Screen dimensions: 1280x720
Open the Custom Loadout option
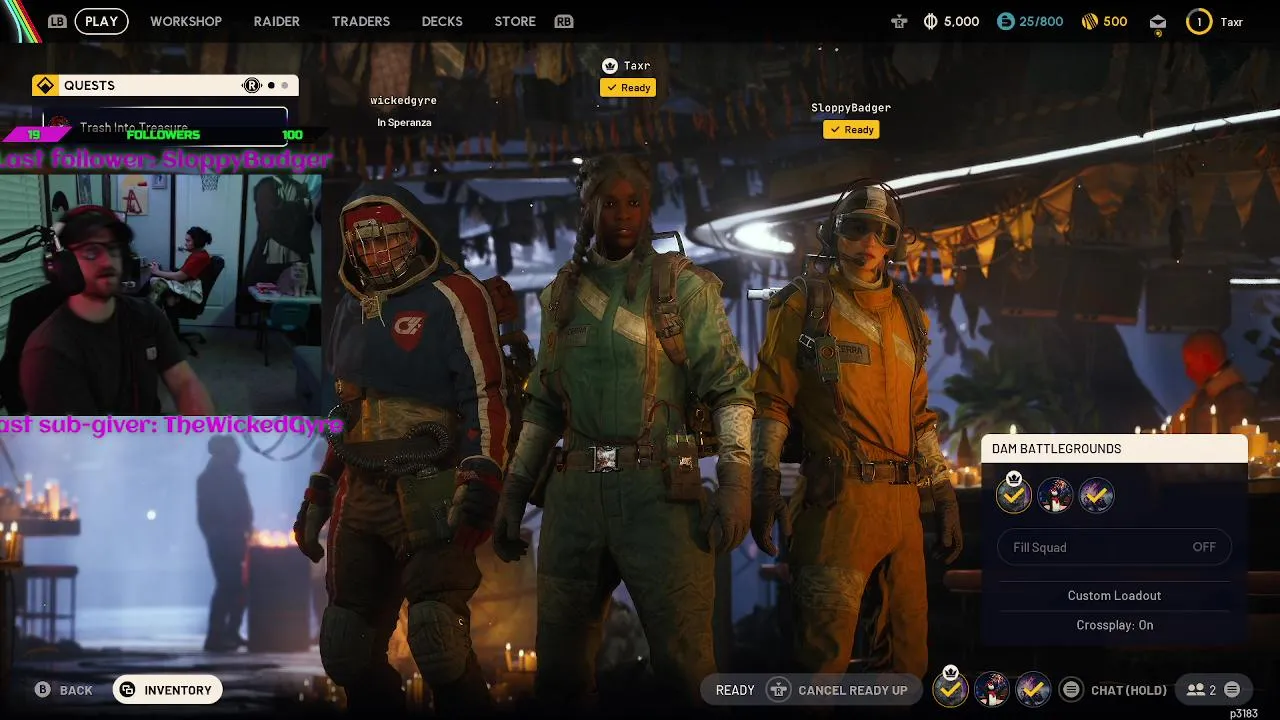click(1114, 595)
